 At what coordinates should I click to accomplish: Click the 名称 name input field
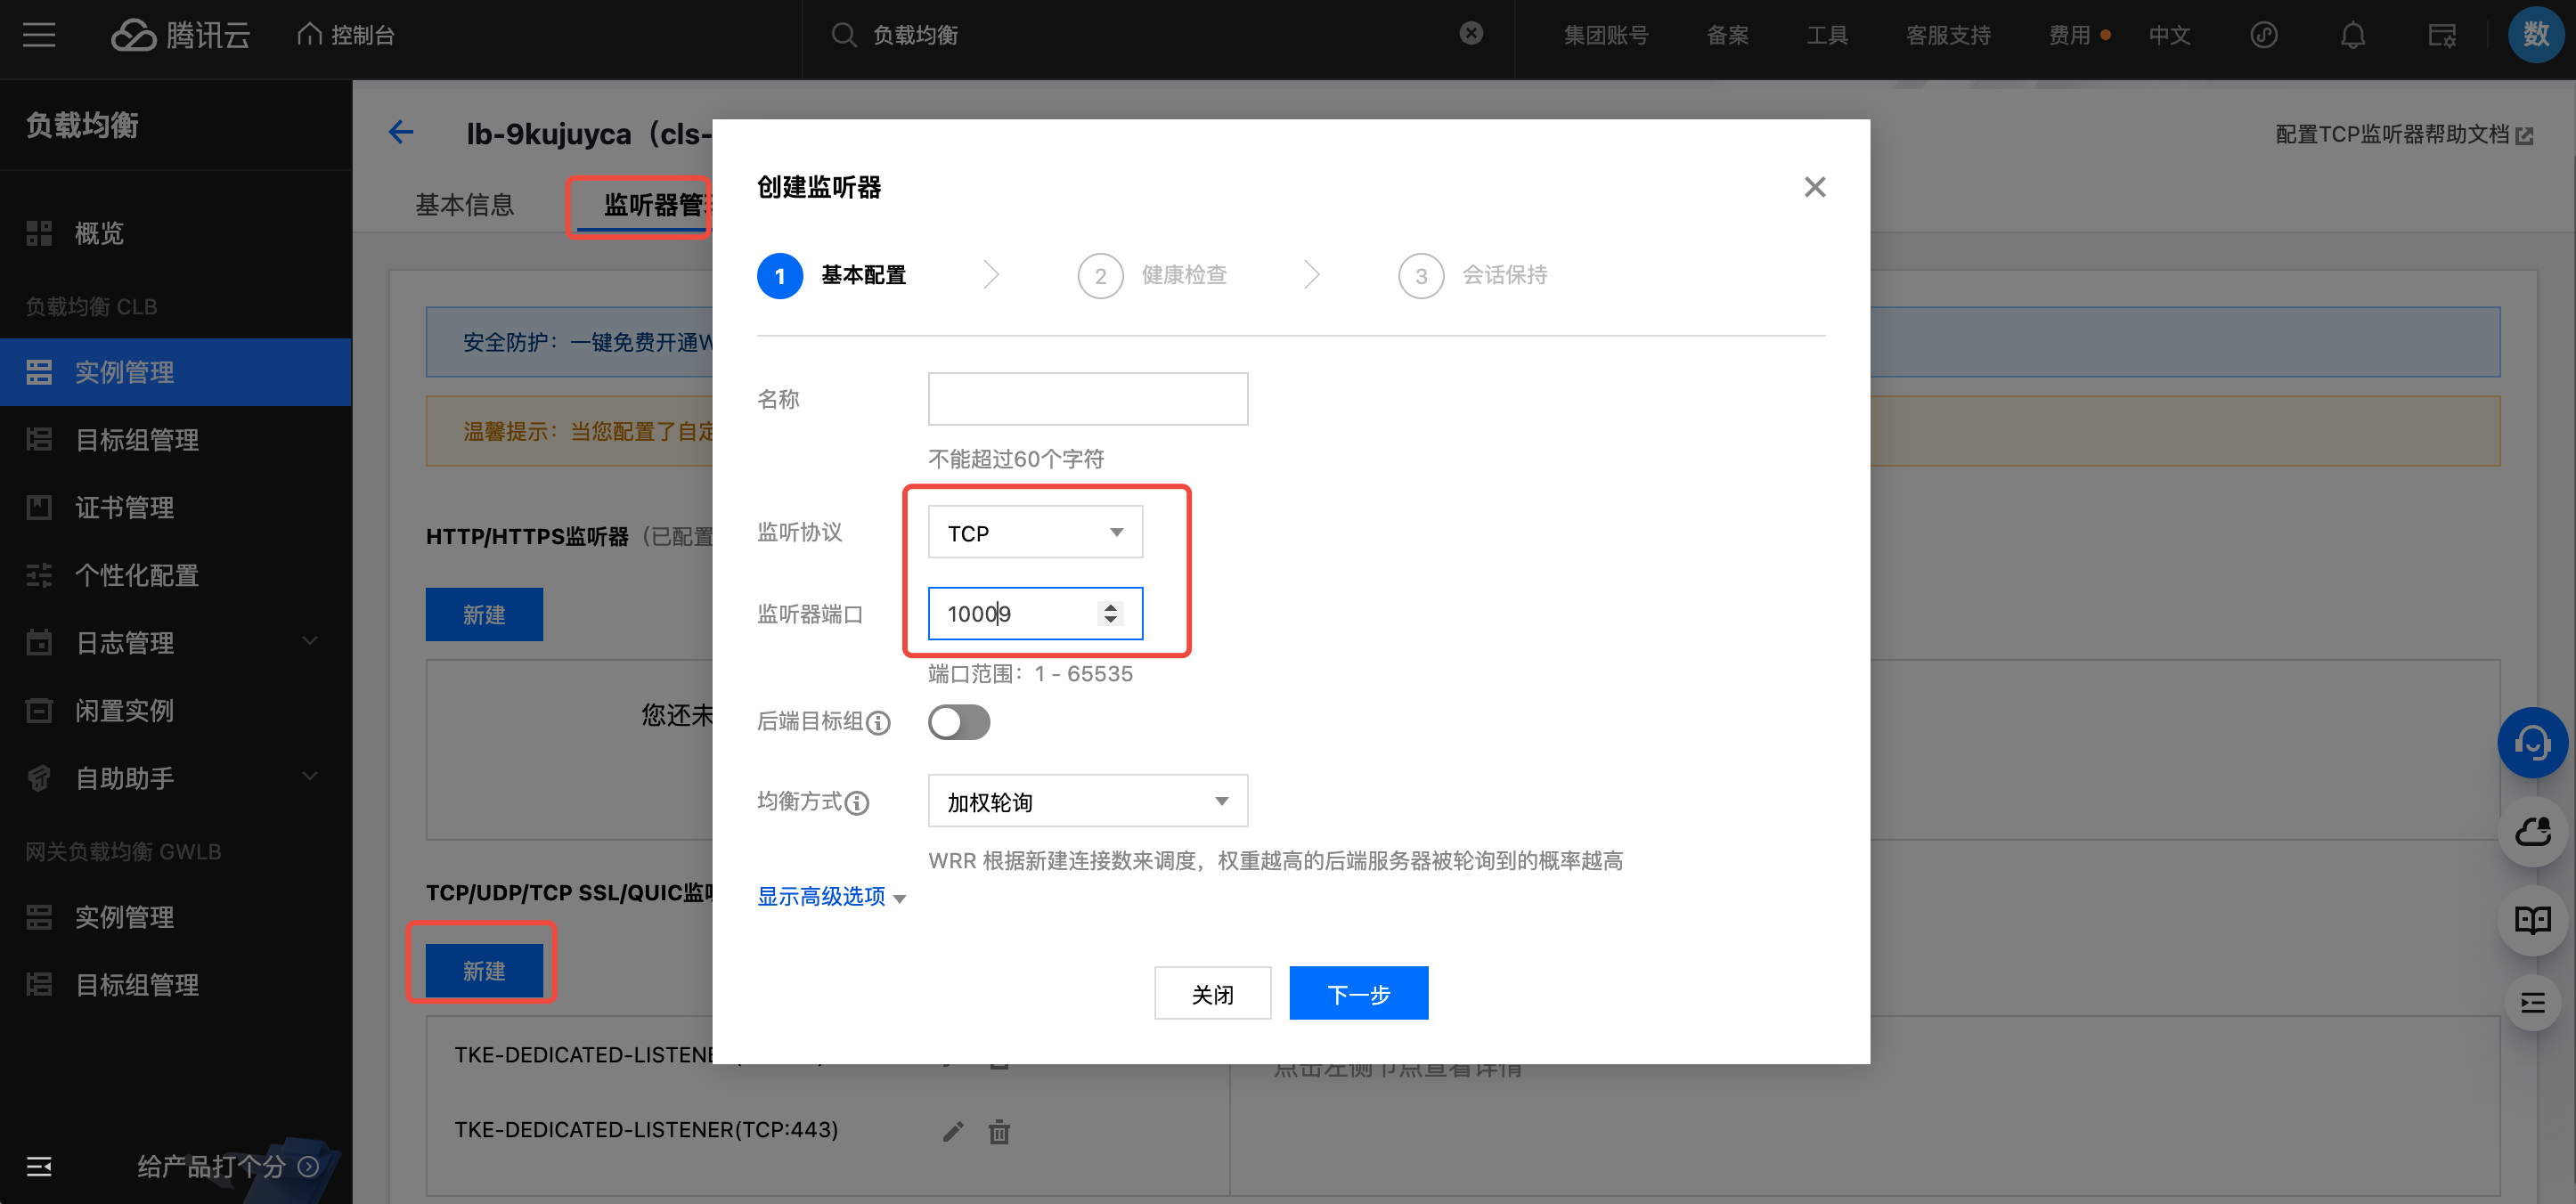1087,398
